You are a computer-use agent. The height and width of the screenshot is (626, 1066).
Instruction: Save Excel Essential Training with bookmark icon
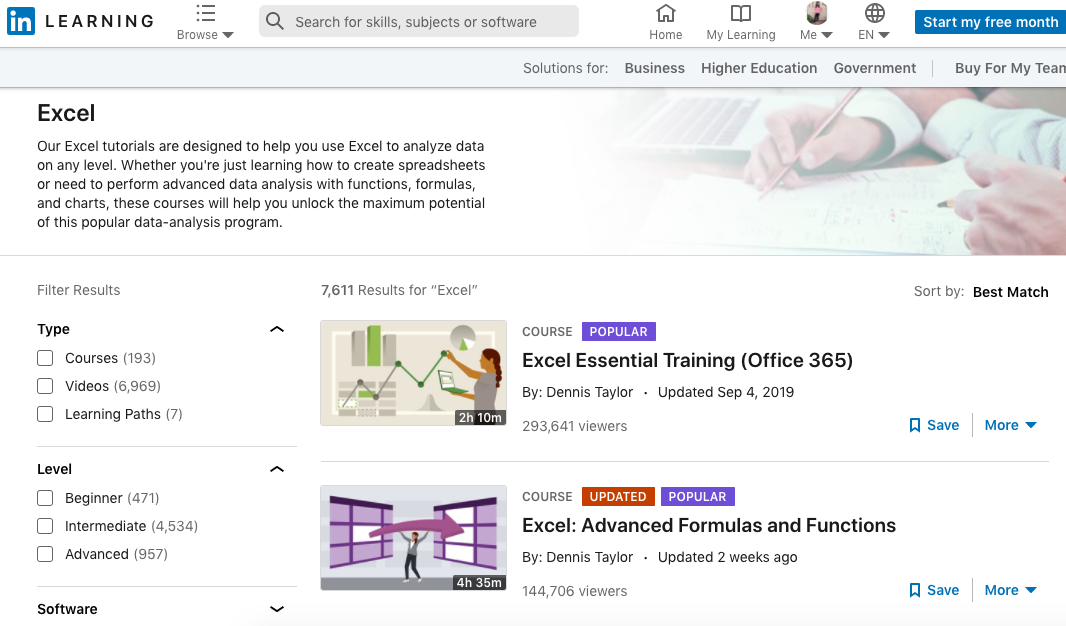pyautogui.click(x=915, y=425)
